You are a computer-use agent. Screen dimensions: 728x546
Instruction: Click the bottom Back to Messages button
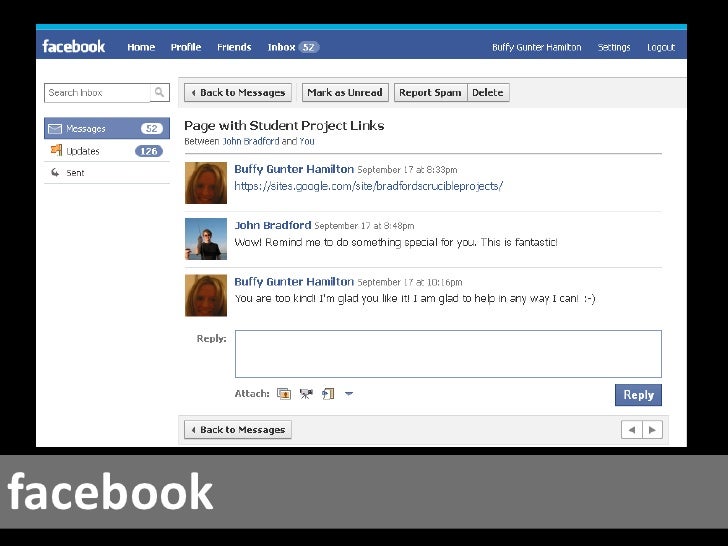tap(238, 429)
